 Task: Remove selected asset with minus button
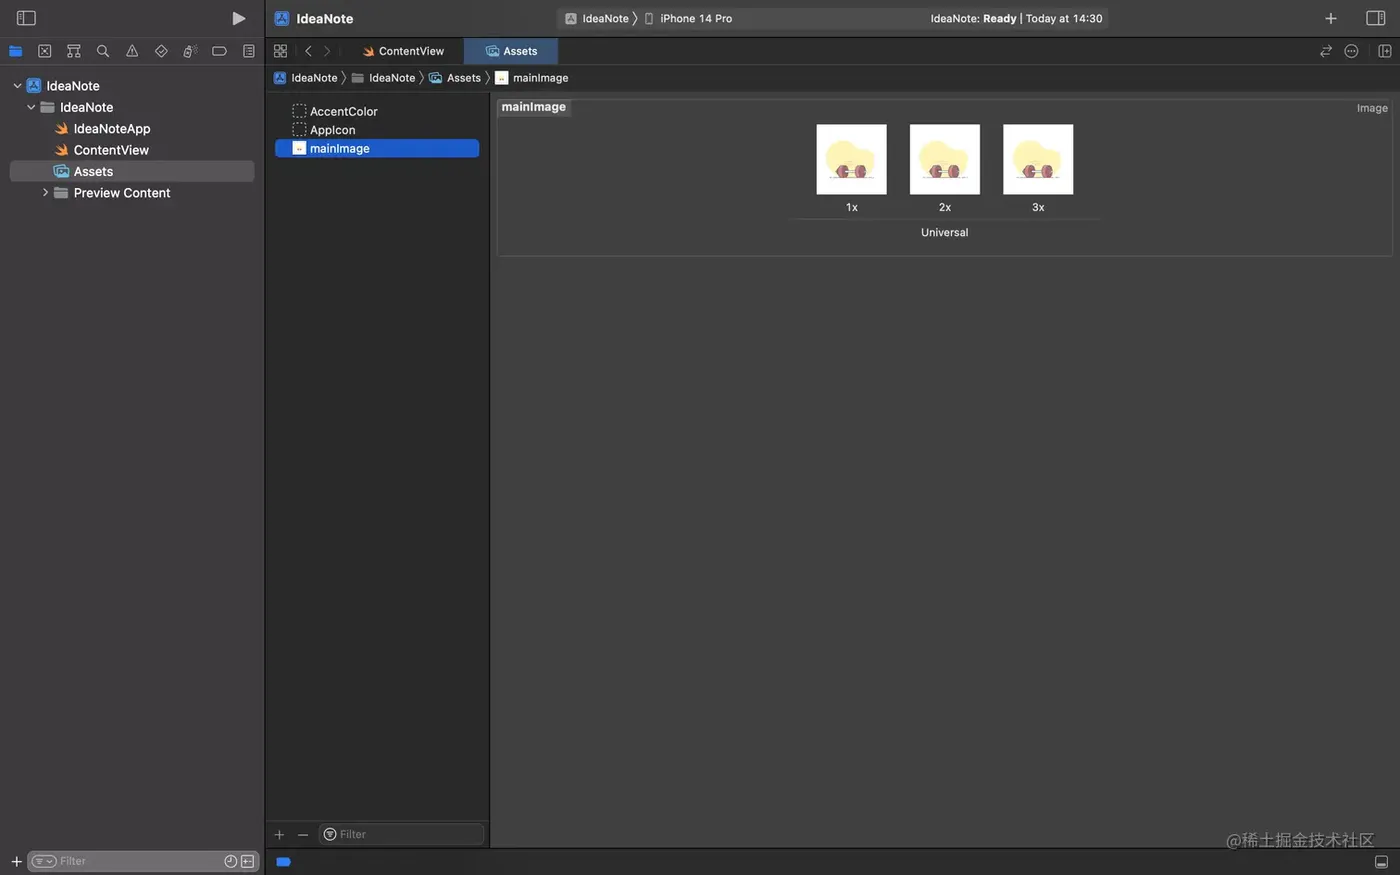[303, 834]
